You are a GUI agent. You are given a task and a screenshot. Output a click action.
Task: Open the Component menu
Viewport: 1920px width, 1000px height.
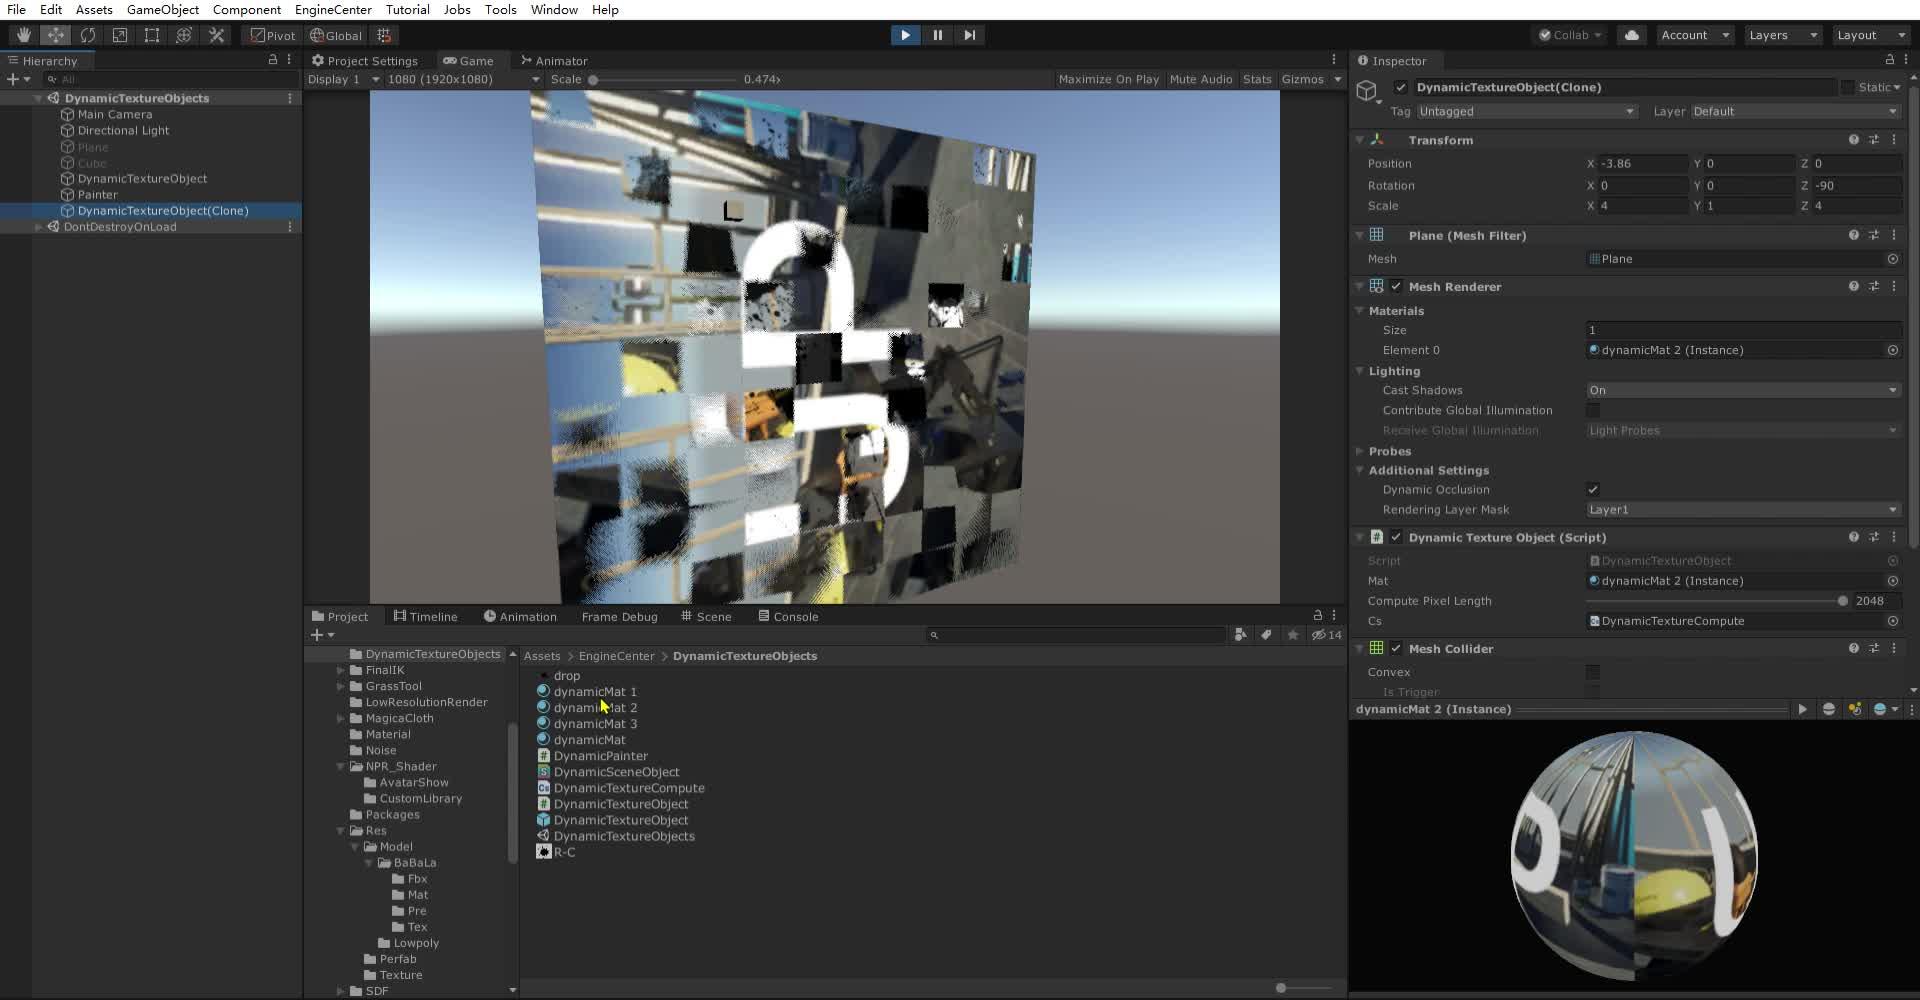tap(246, 9)
